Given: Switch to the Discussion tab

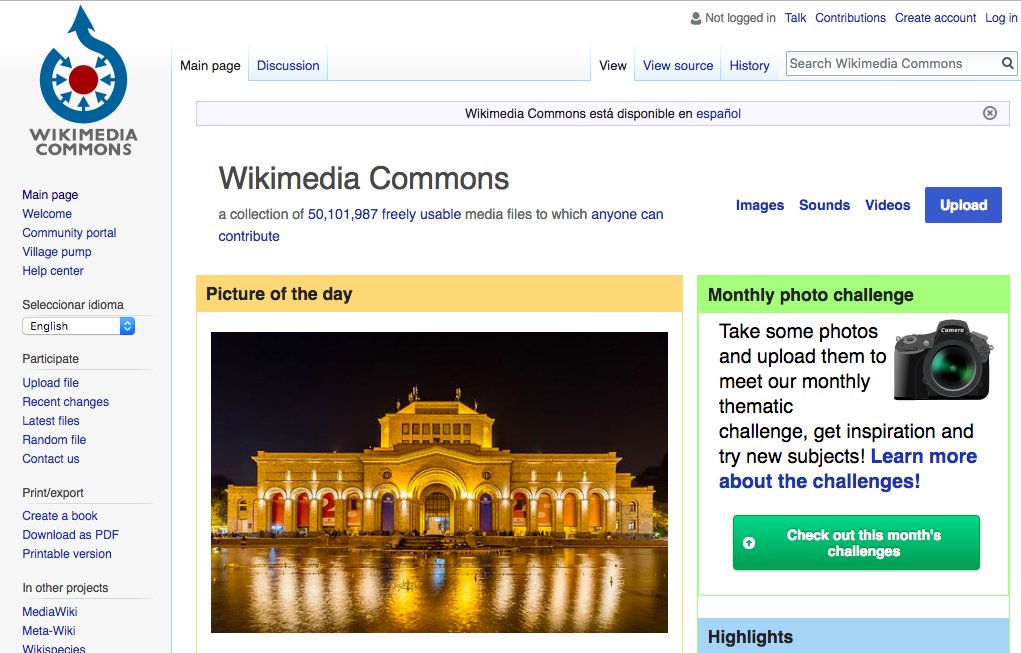Looking at the screenshot, I should click(287, 64).
